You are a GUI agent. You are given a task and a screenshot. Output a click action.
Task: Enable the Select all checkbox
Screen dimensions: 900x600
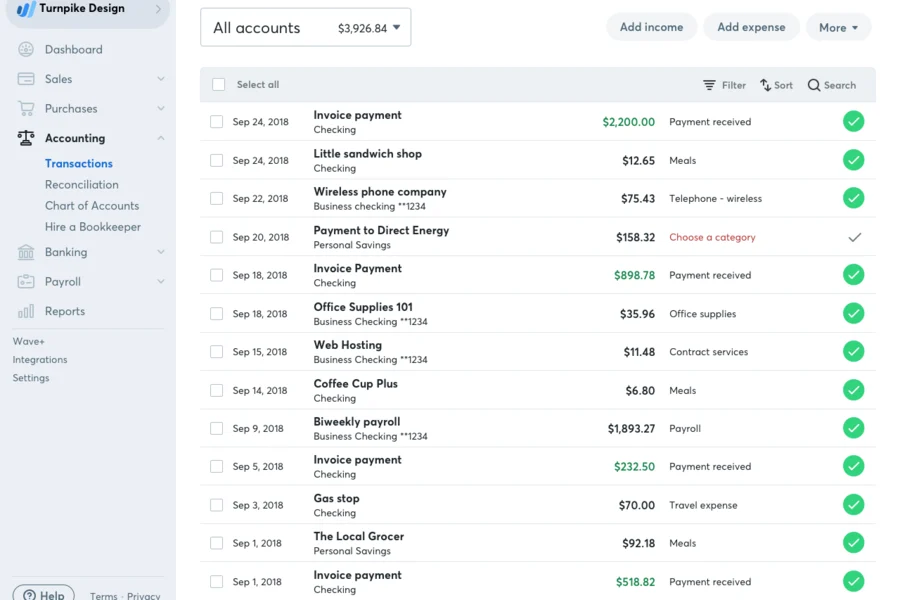[218, 85]
